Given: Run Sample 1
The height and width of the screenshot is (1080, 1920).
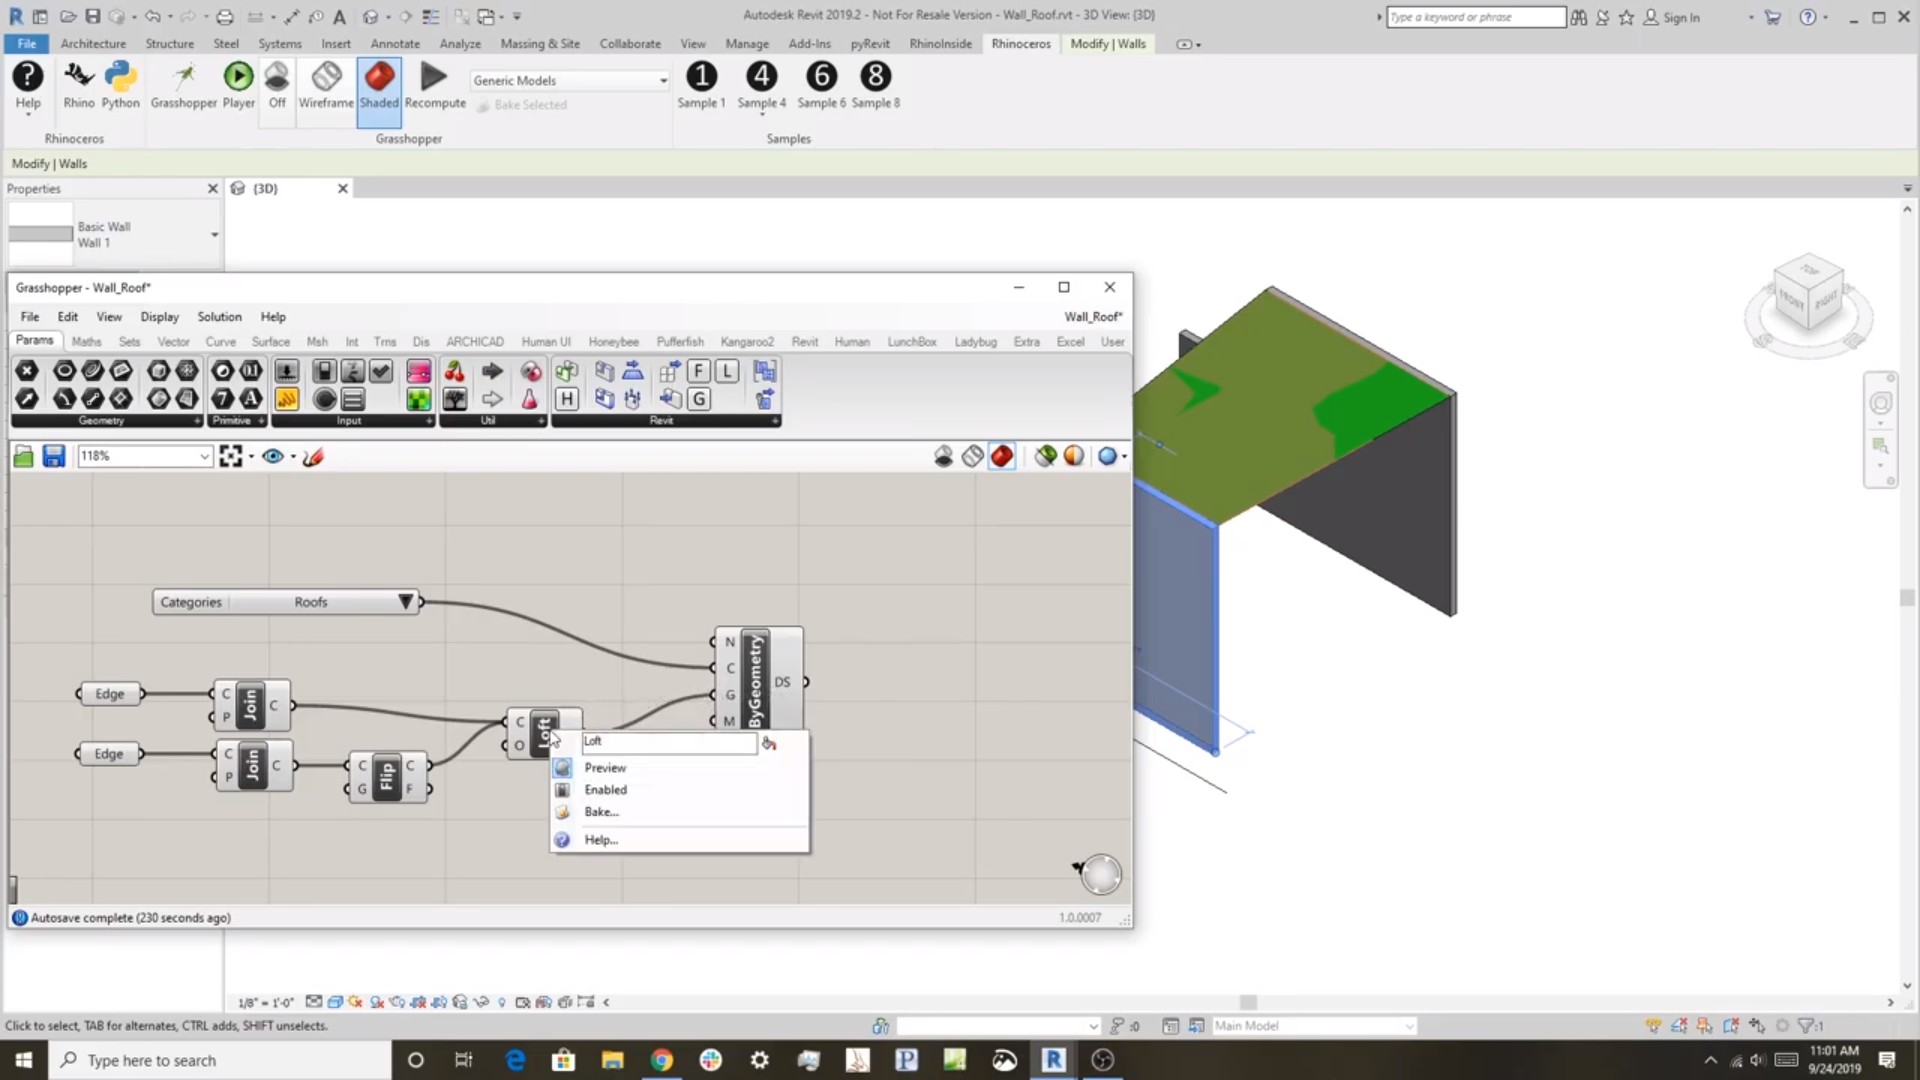Looking at the screenshot, I should [701, 85].
